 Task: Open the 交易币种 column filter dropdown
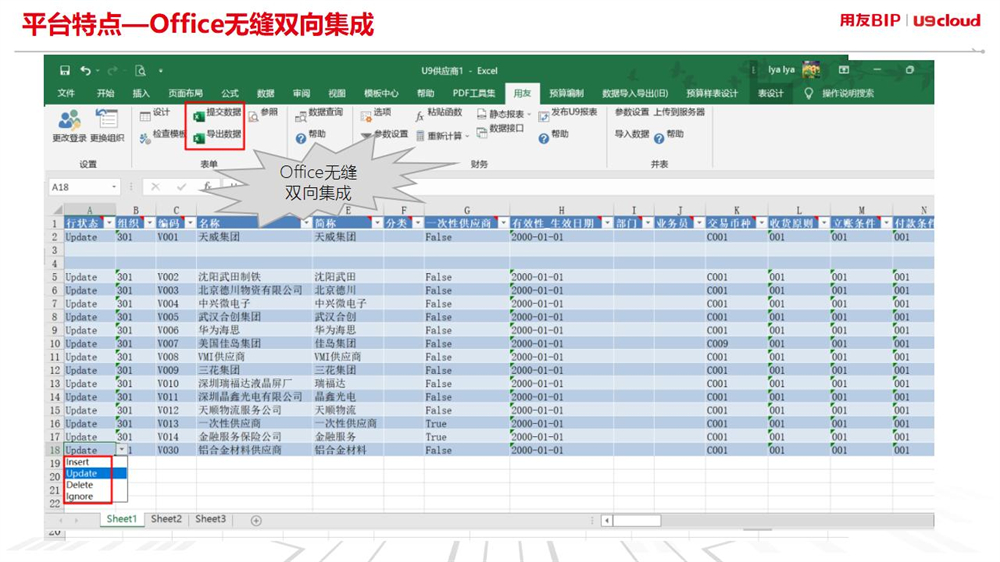coord(761,223)
